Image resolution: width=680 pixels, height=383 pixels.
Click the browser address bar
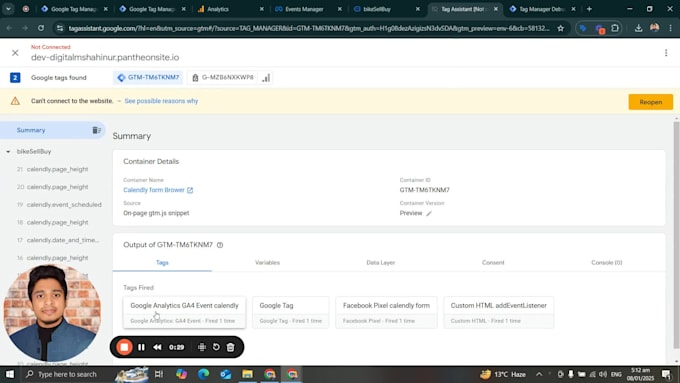(309, 28)
